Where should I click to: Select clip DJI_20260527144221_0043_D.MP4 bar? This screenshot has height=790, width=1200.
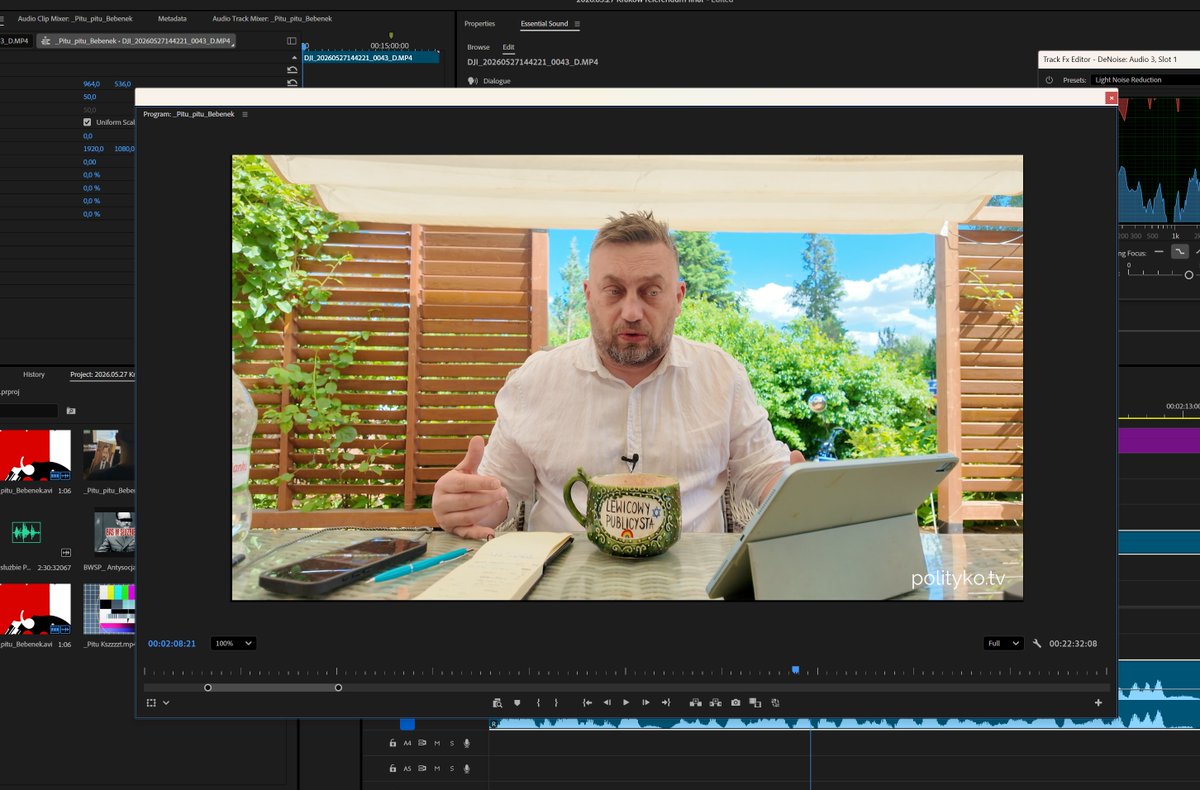click(371, 58)
